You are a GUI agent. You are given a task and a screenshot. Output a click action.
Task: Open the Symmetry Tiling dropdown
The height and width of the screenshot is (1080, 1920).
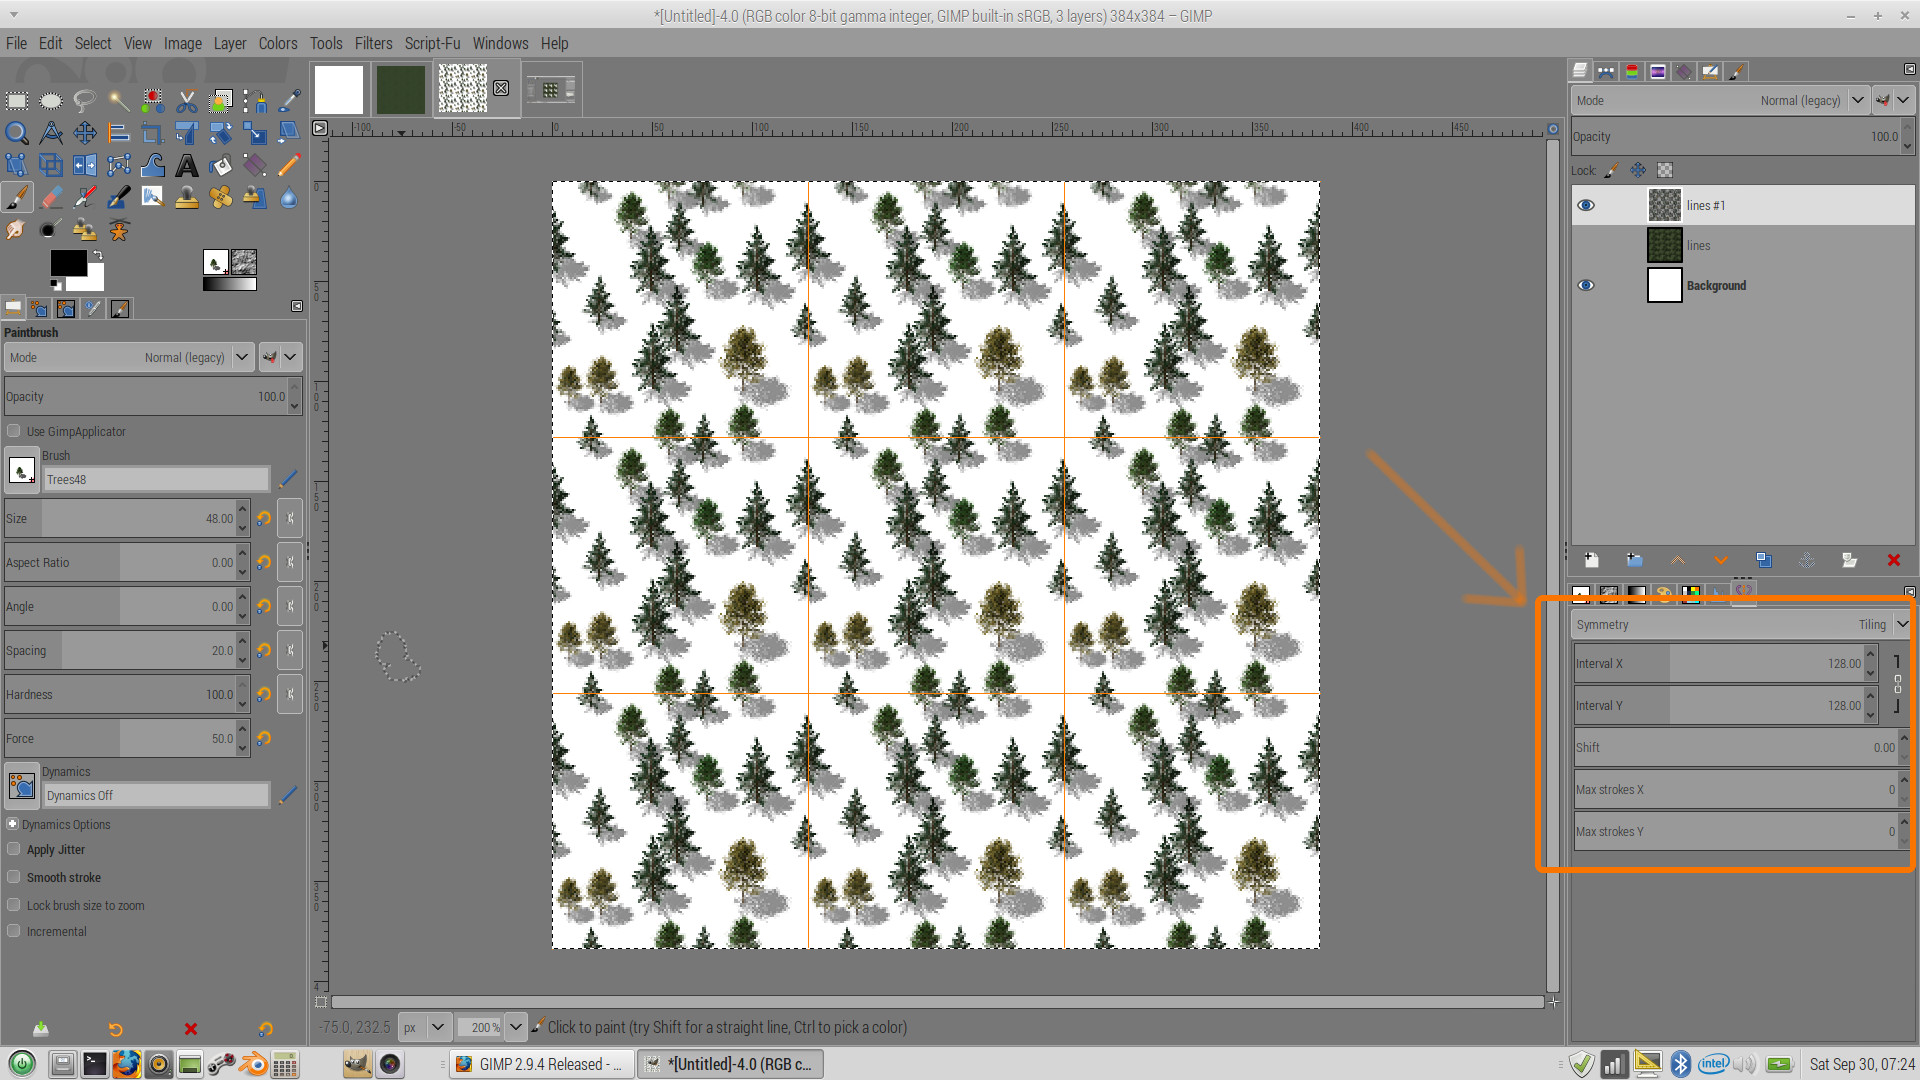tap(1901, 624)
